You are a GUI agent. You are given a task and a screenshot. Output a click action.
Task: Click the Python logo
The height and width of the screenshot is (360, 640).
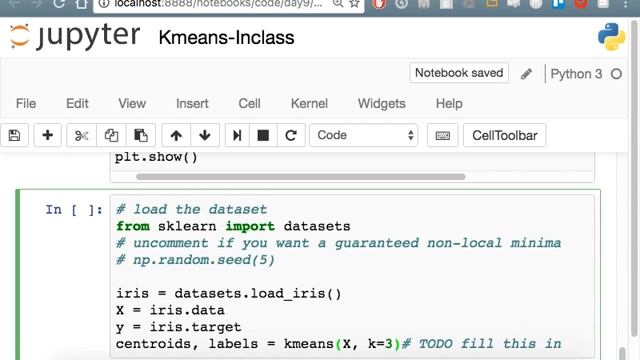[x=611, y=37]
